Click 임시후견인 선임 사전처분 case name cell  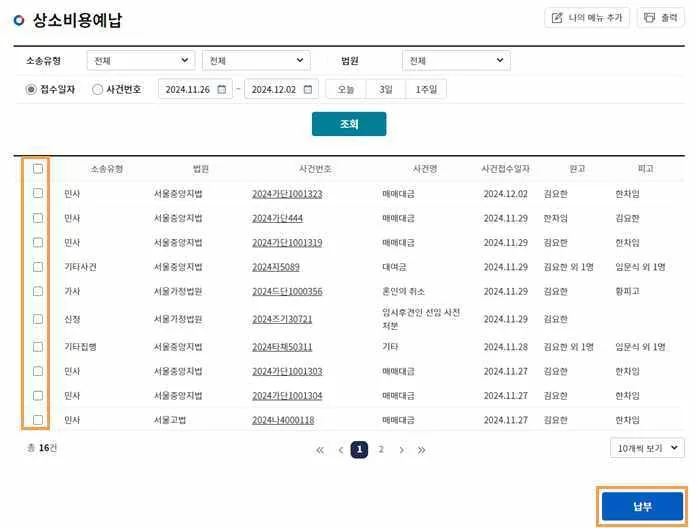coord(421,319)
